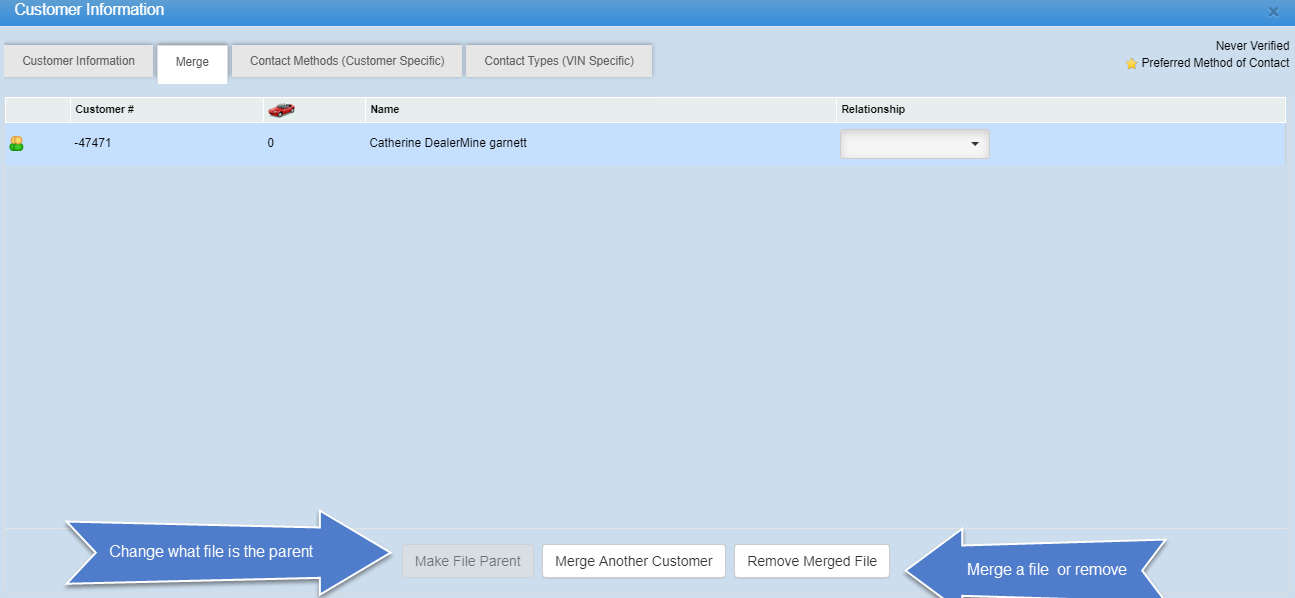Click the Never Verified status text

[x=1252, y=46]
